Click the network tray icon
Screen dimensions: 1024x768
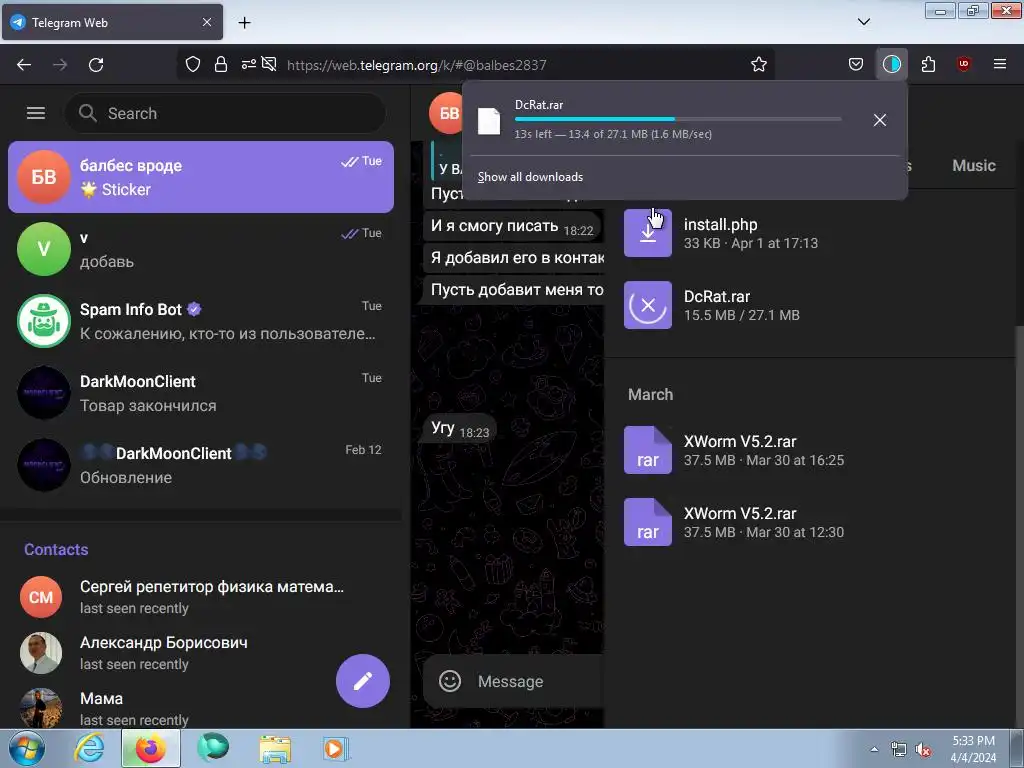click(x=899, y=750)
